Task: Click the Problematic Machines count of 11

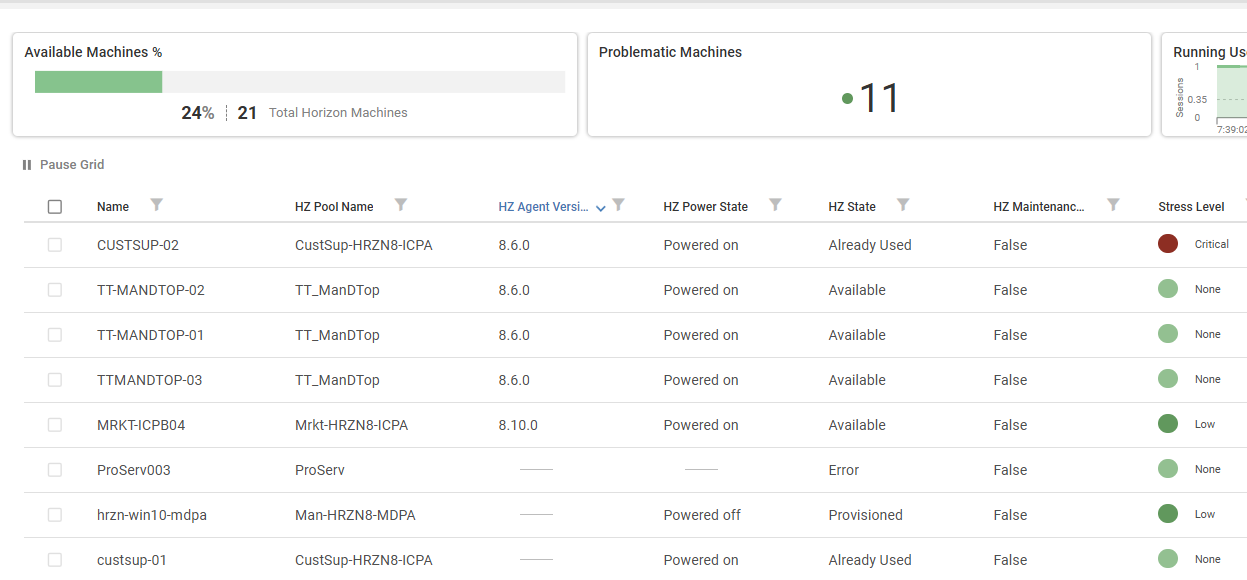Action: 879,98
